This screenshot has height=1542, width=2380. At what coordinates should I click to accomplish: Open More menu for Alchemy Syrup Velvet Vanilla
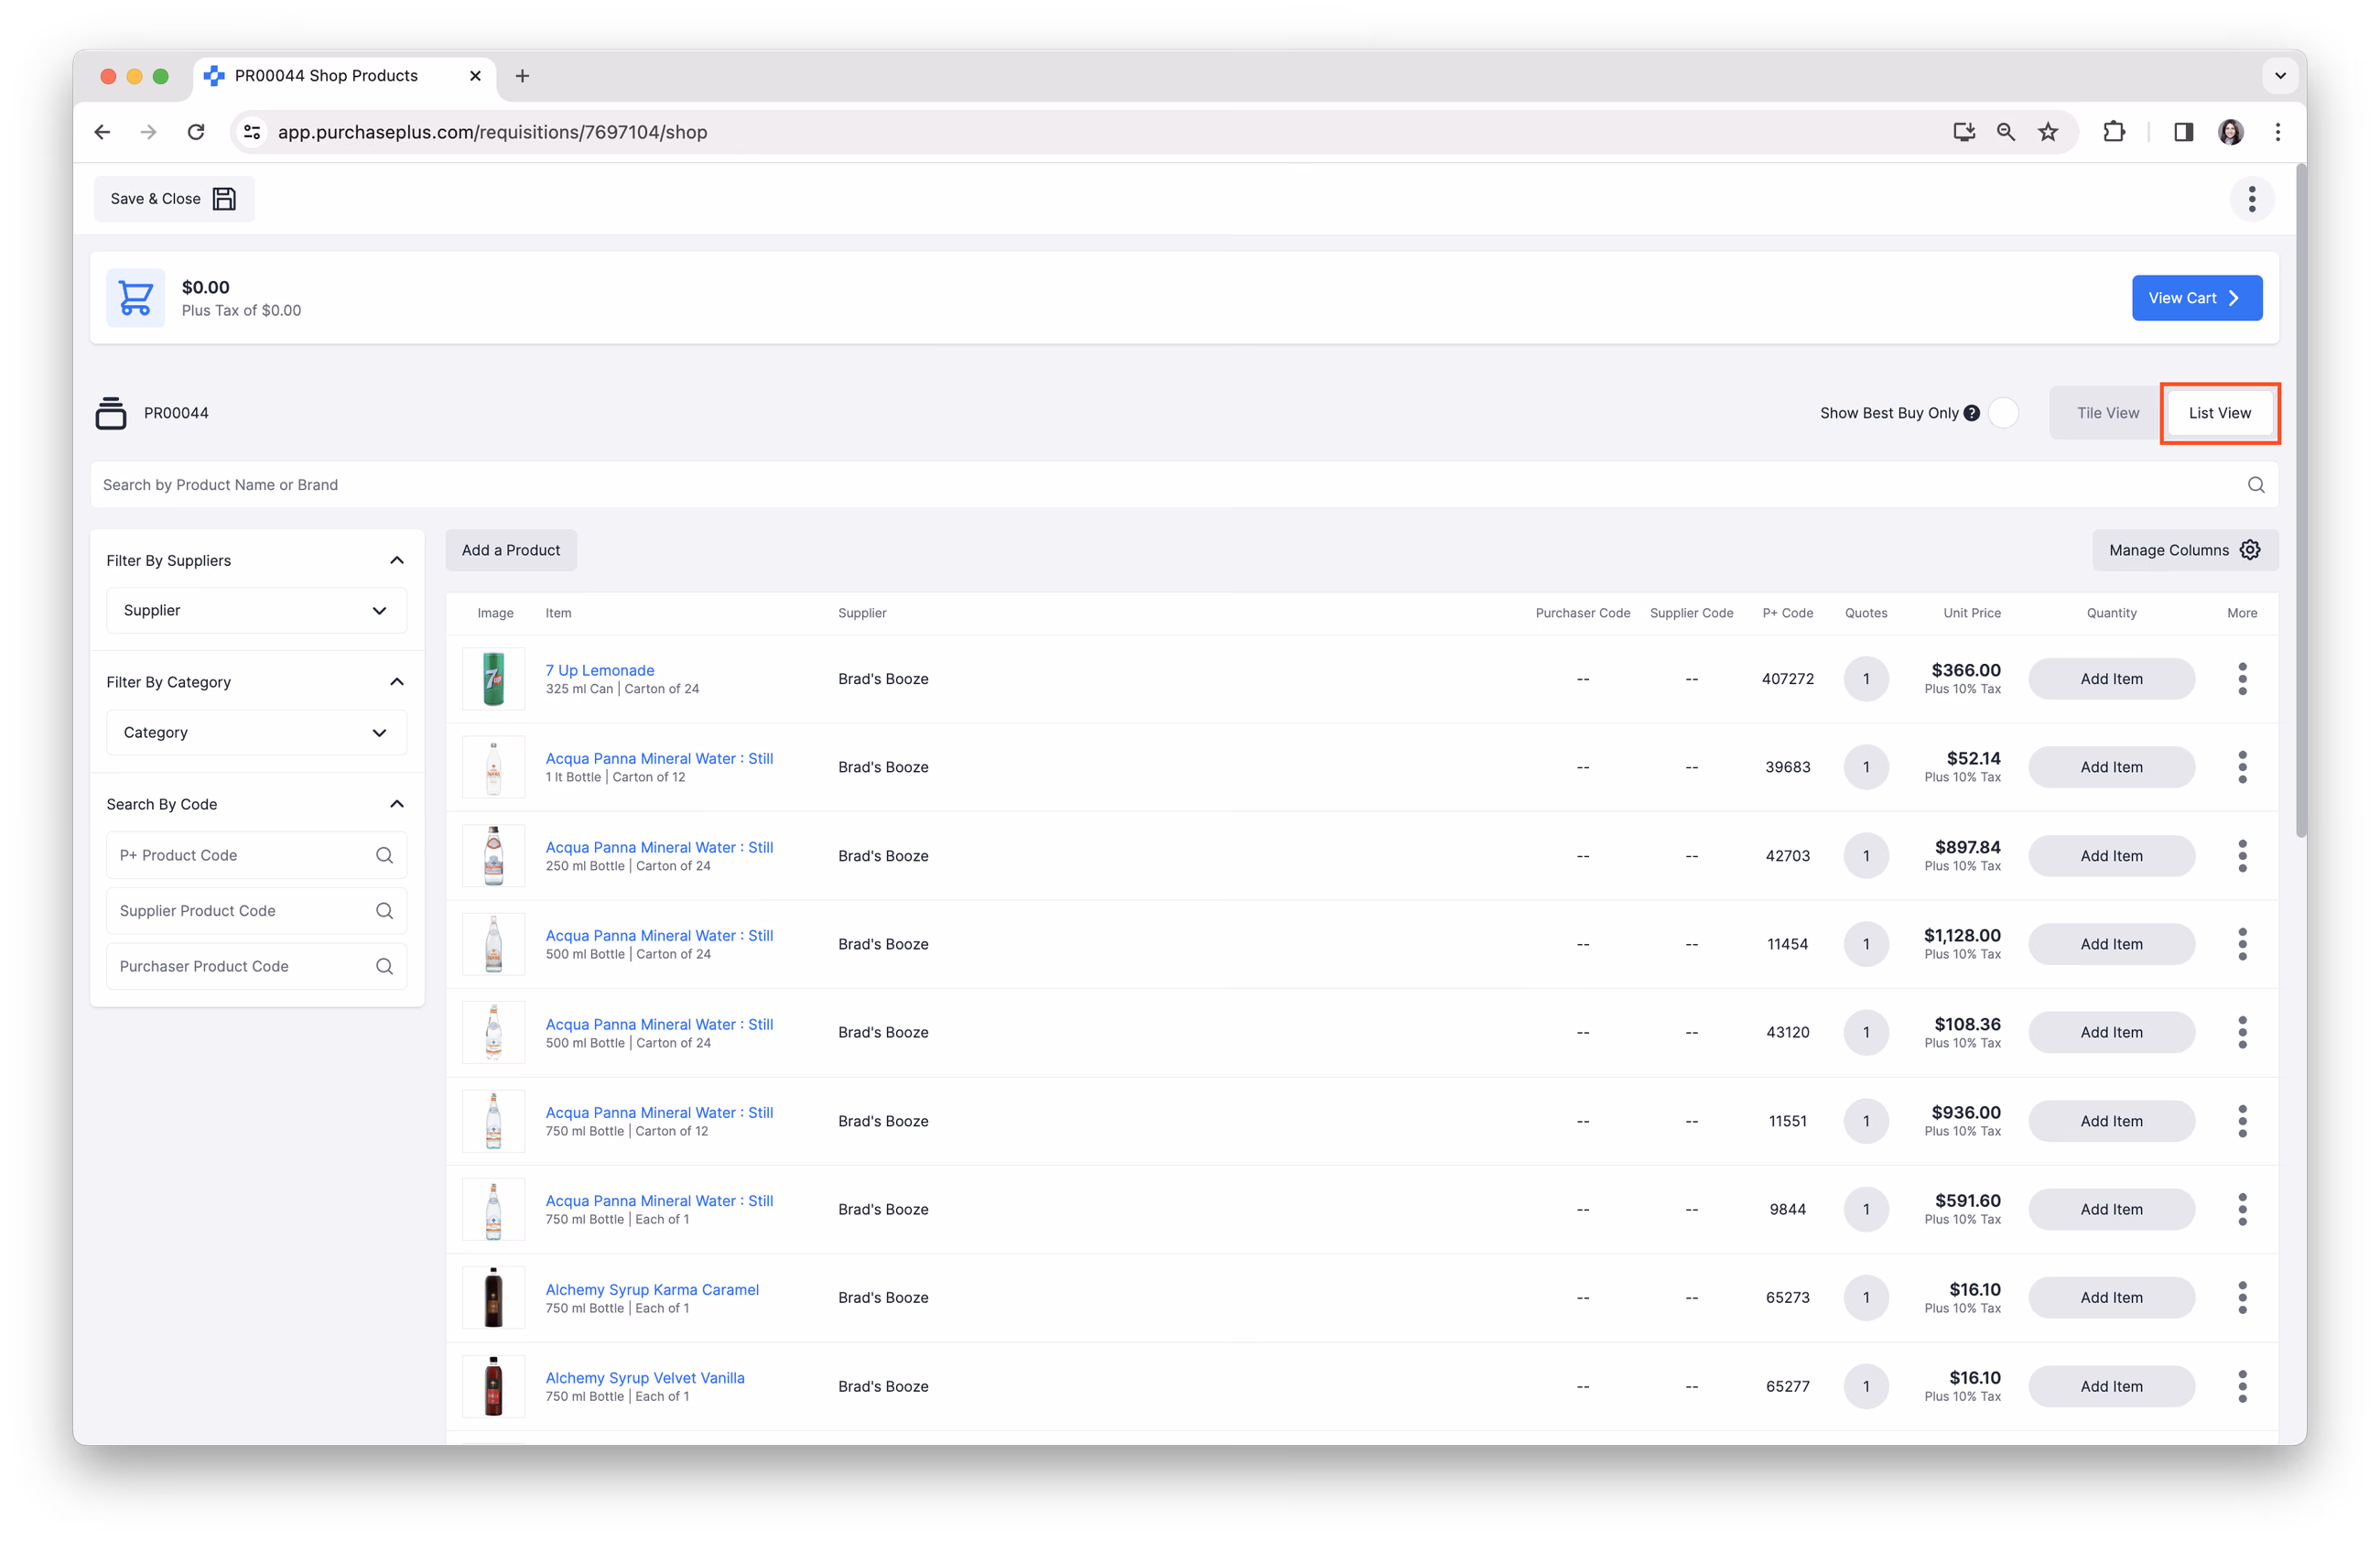pos(2242,1386)
